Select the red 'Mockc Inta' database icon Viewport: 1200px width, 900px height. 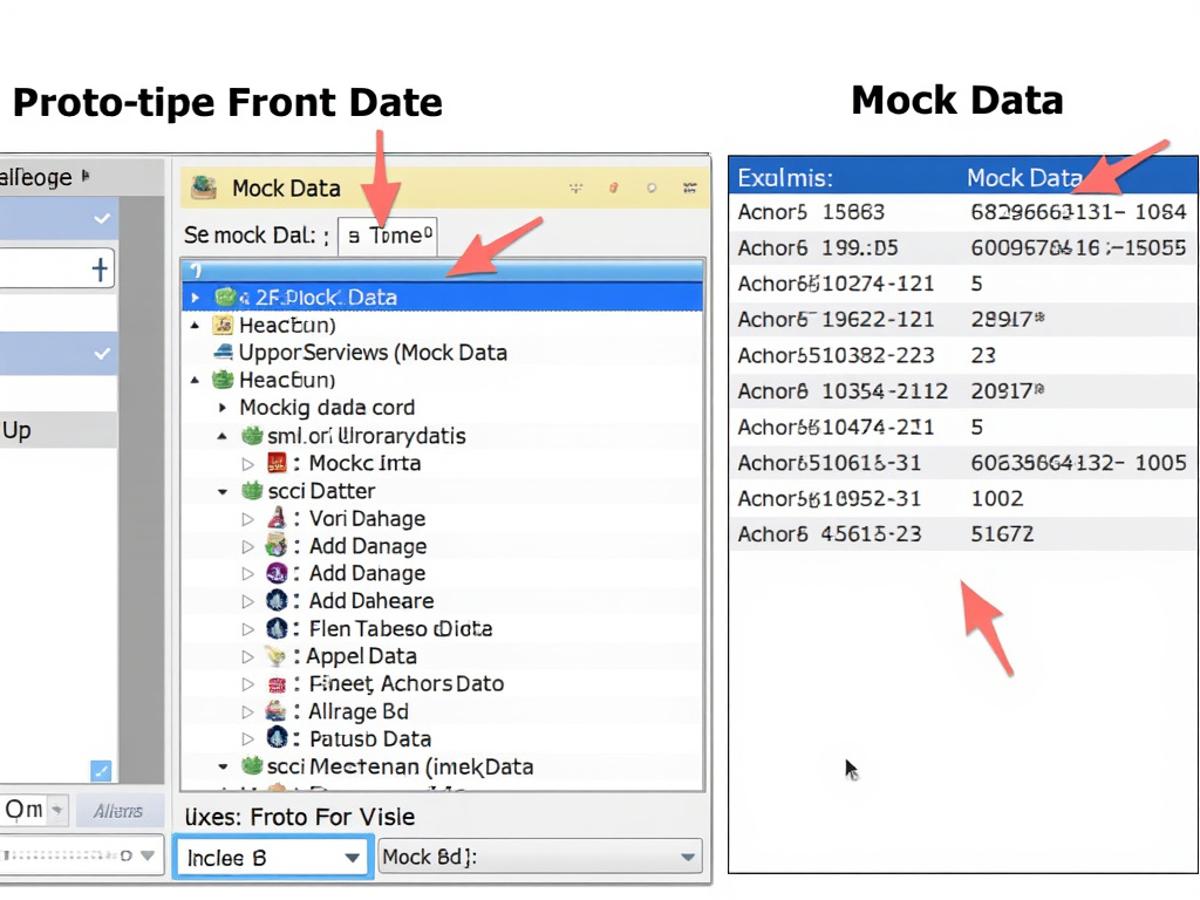(275, 463)
